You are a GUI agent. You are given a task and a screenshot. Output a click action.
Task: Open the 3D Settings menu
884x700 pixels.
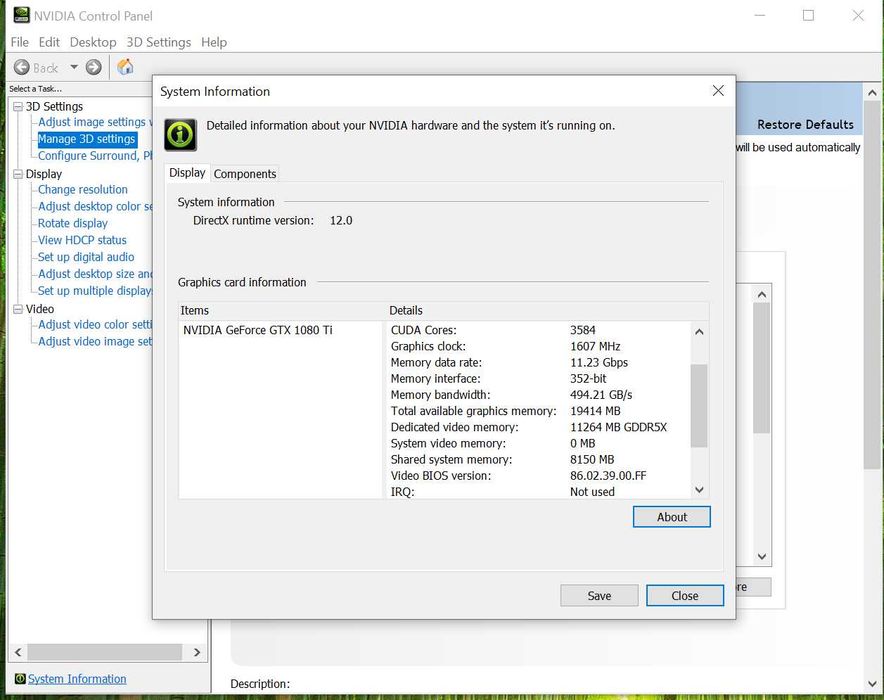pos(158,42)
